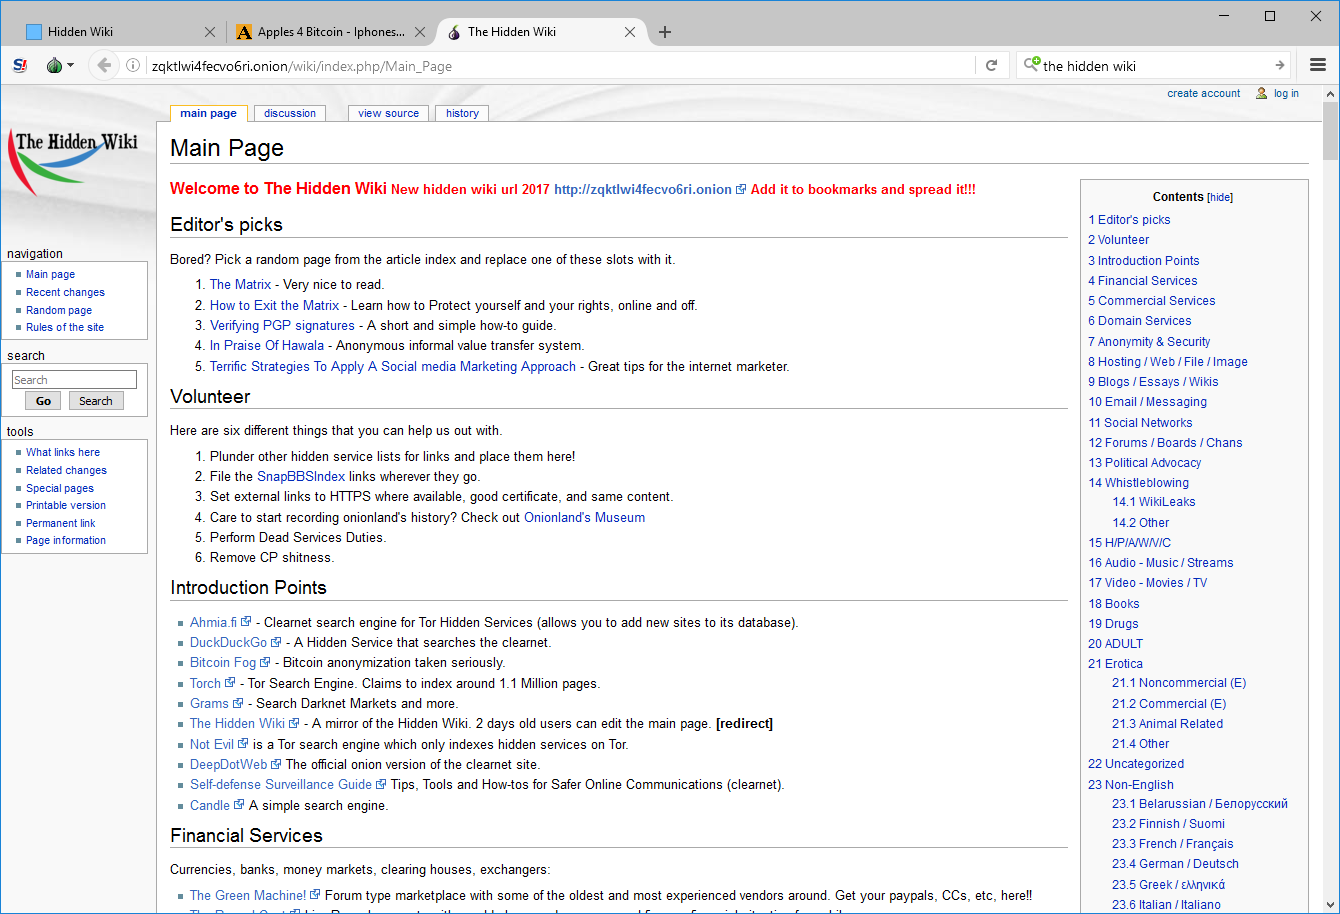This screenshot has height=914, width=1340.
Task: Open the history tab
Action: point(462,113)
